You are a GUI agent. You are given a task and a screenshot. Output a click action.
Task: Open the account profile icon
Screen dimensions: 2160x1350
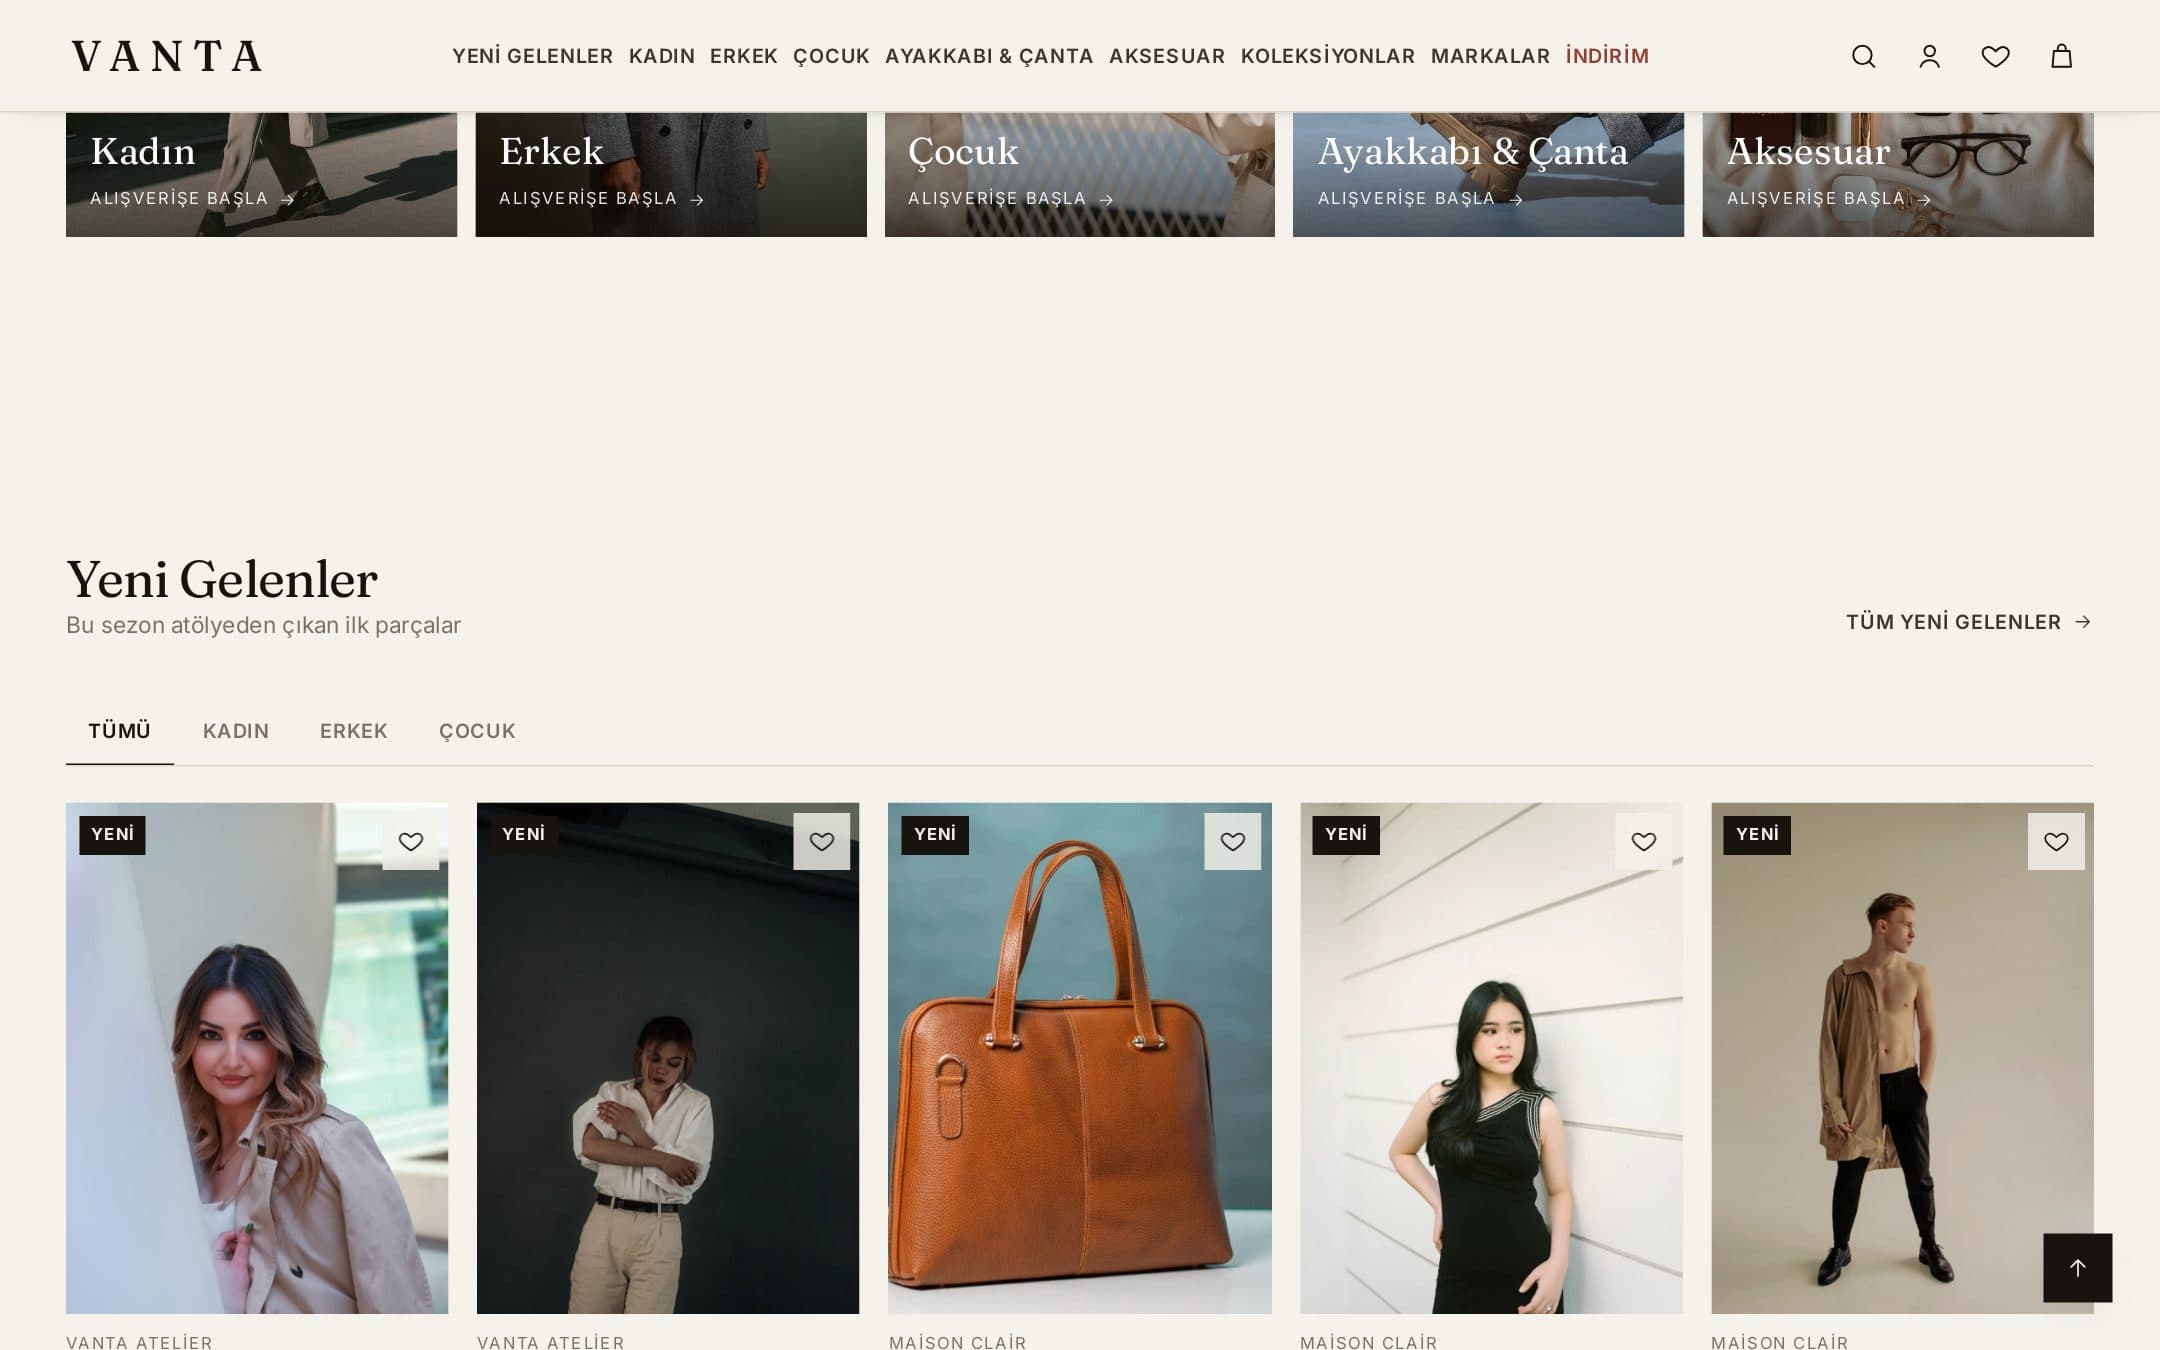[1929, 56]
